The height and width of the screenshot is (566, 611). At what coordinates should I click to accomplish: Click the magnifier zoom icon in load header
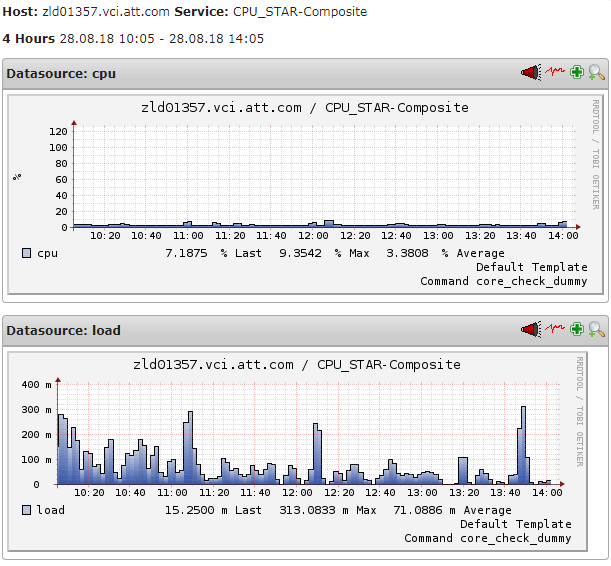point(596,330)
